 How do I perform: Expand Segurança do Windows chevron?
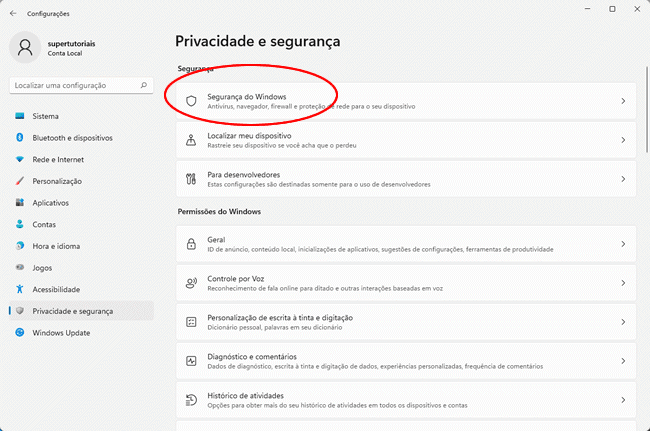pyautogui.click(x=623, y=101)
